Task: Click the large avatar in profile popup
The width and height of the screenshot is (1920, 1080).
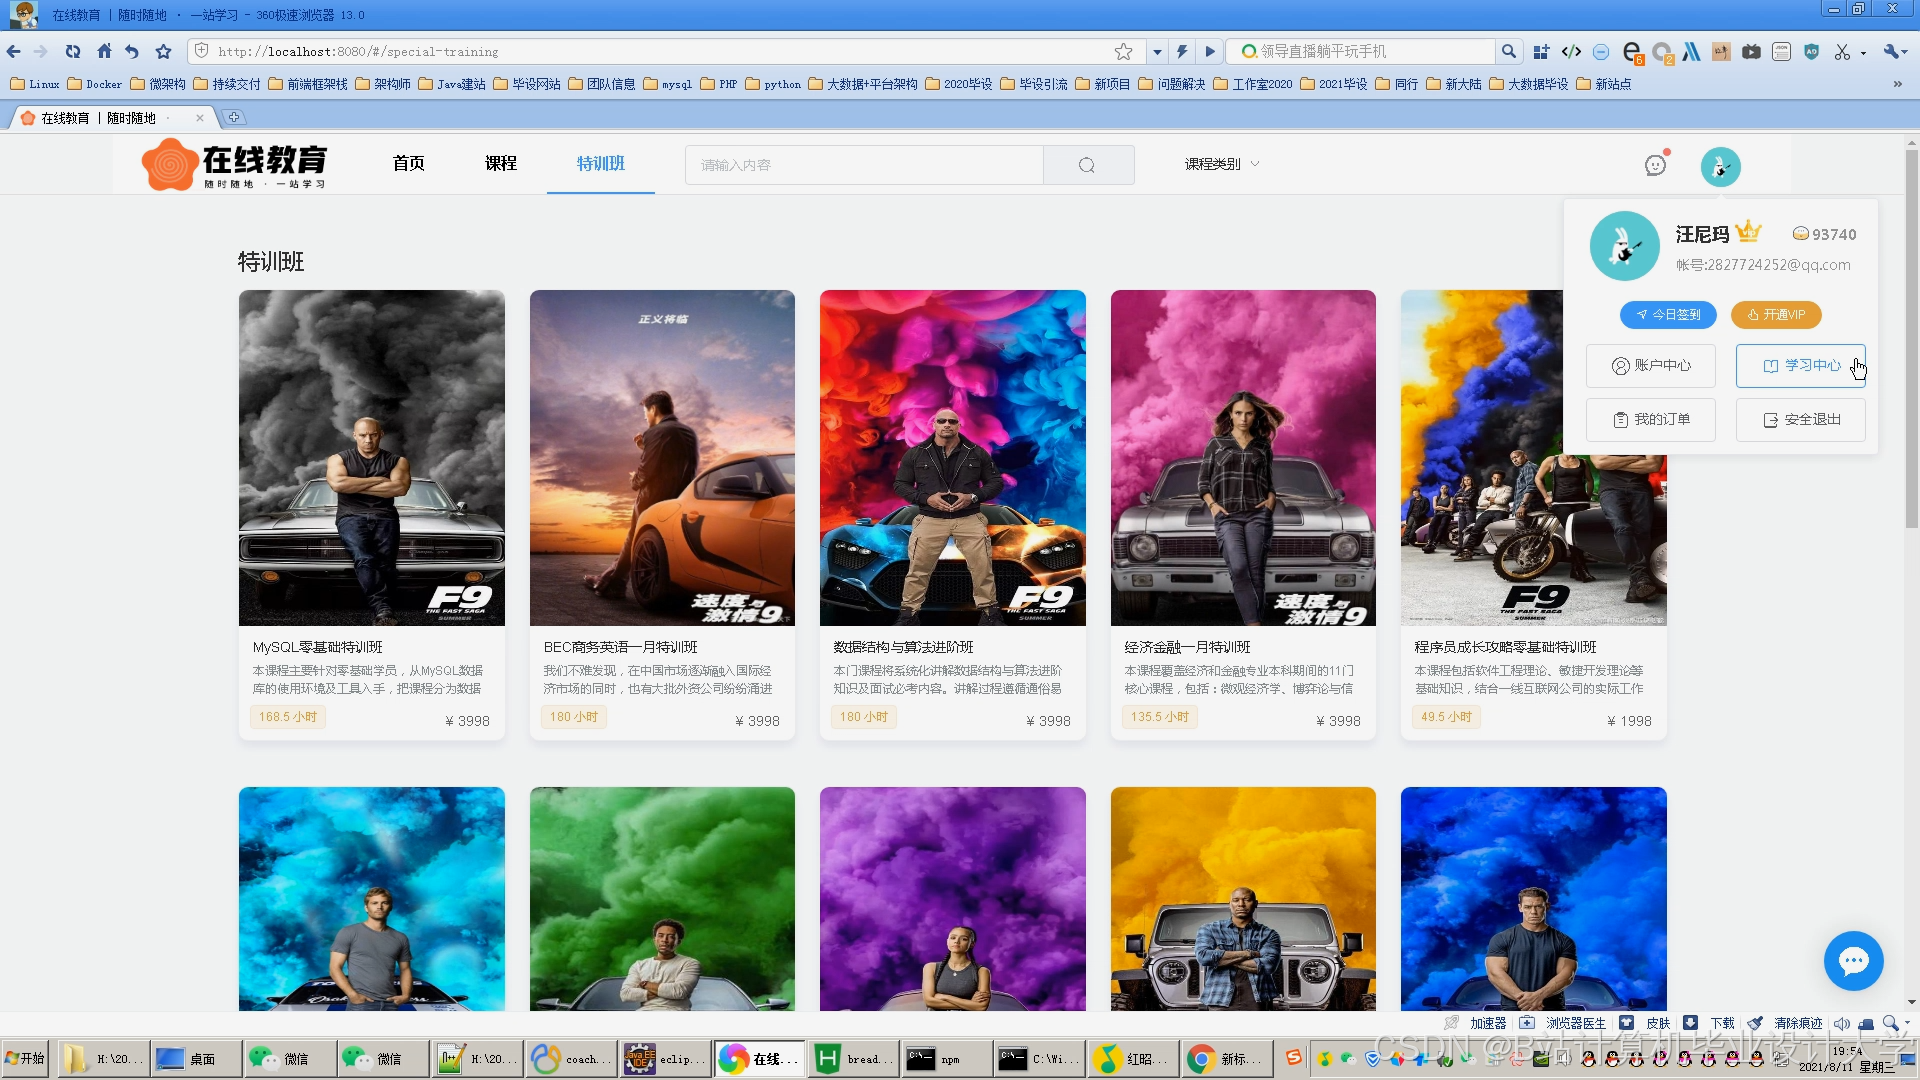Action: (1624, 246)
